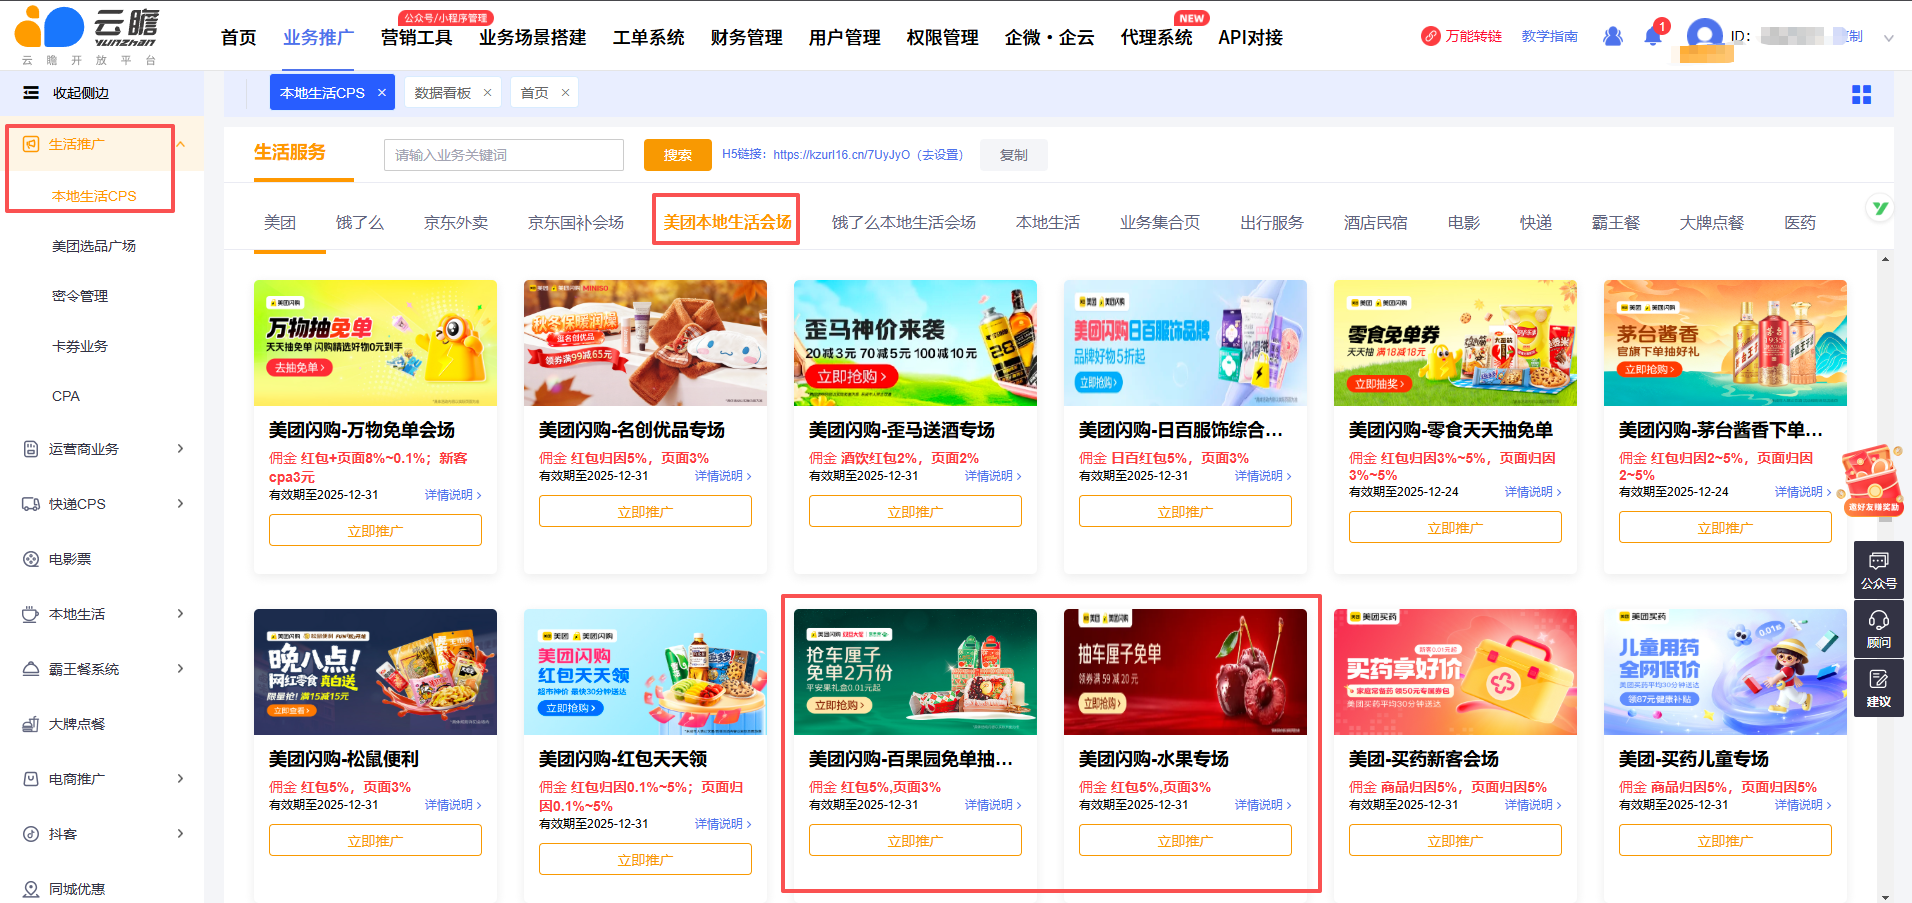
Task: Expand the 快递CPS sidebar menu
Action: tap(180, 504)
